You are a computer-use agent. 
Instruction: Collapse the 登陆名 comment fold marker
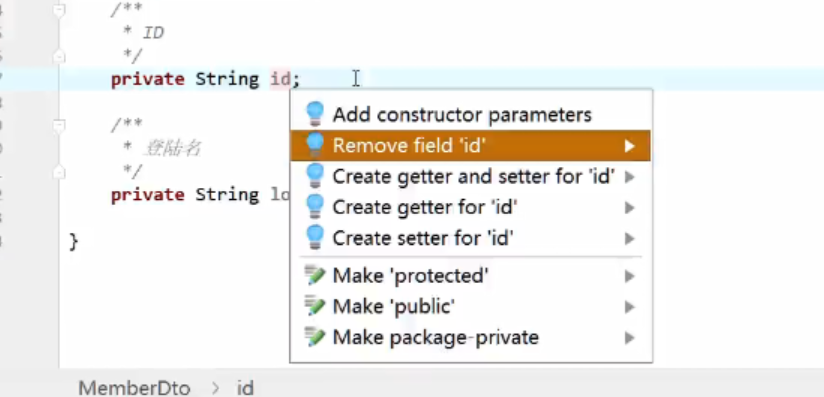(60, 125)
